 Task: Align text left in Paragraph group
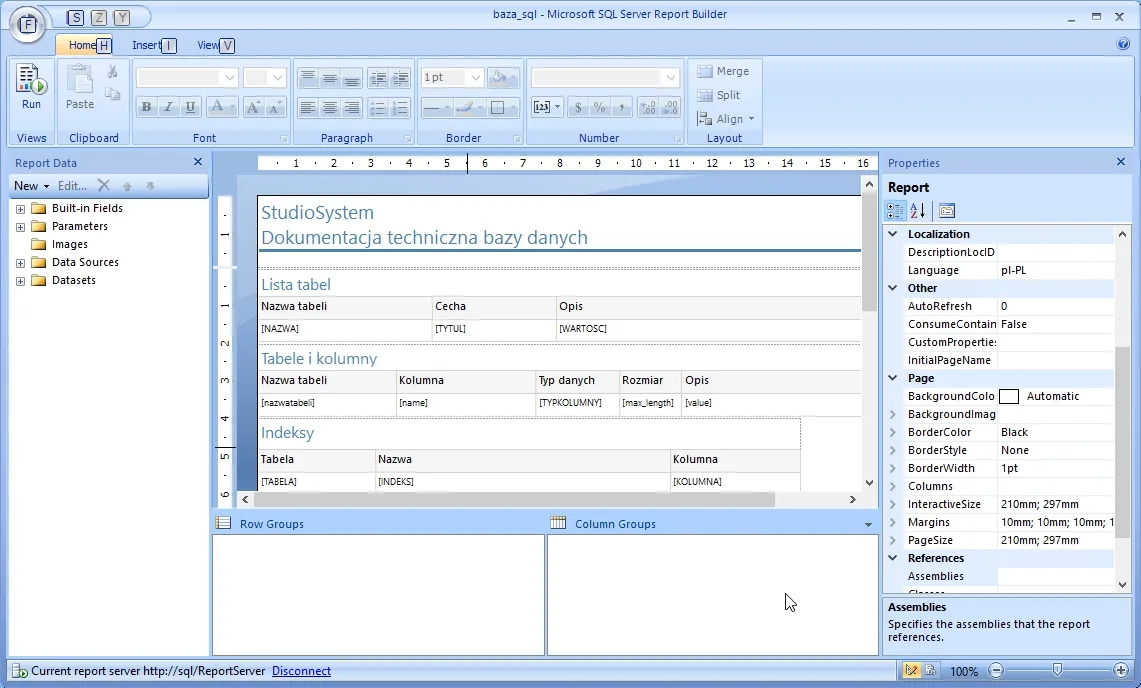click(308, 108)
